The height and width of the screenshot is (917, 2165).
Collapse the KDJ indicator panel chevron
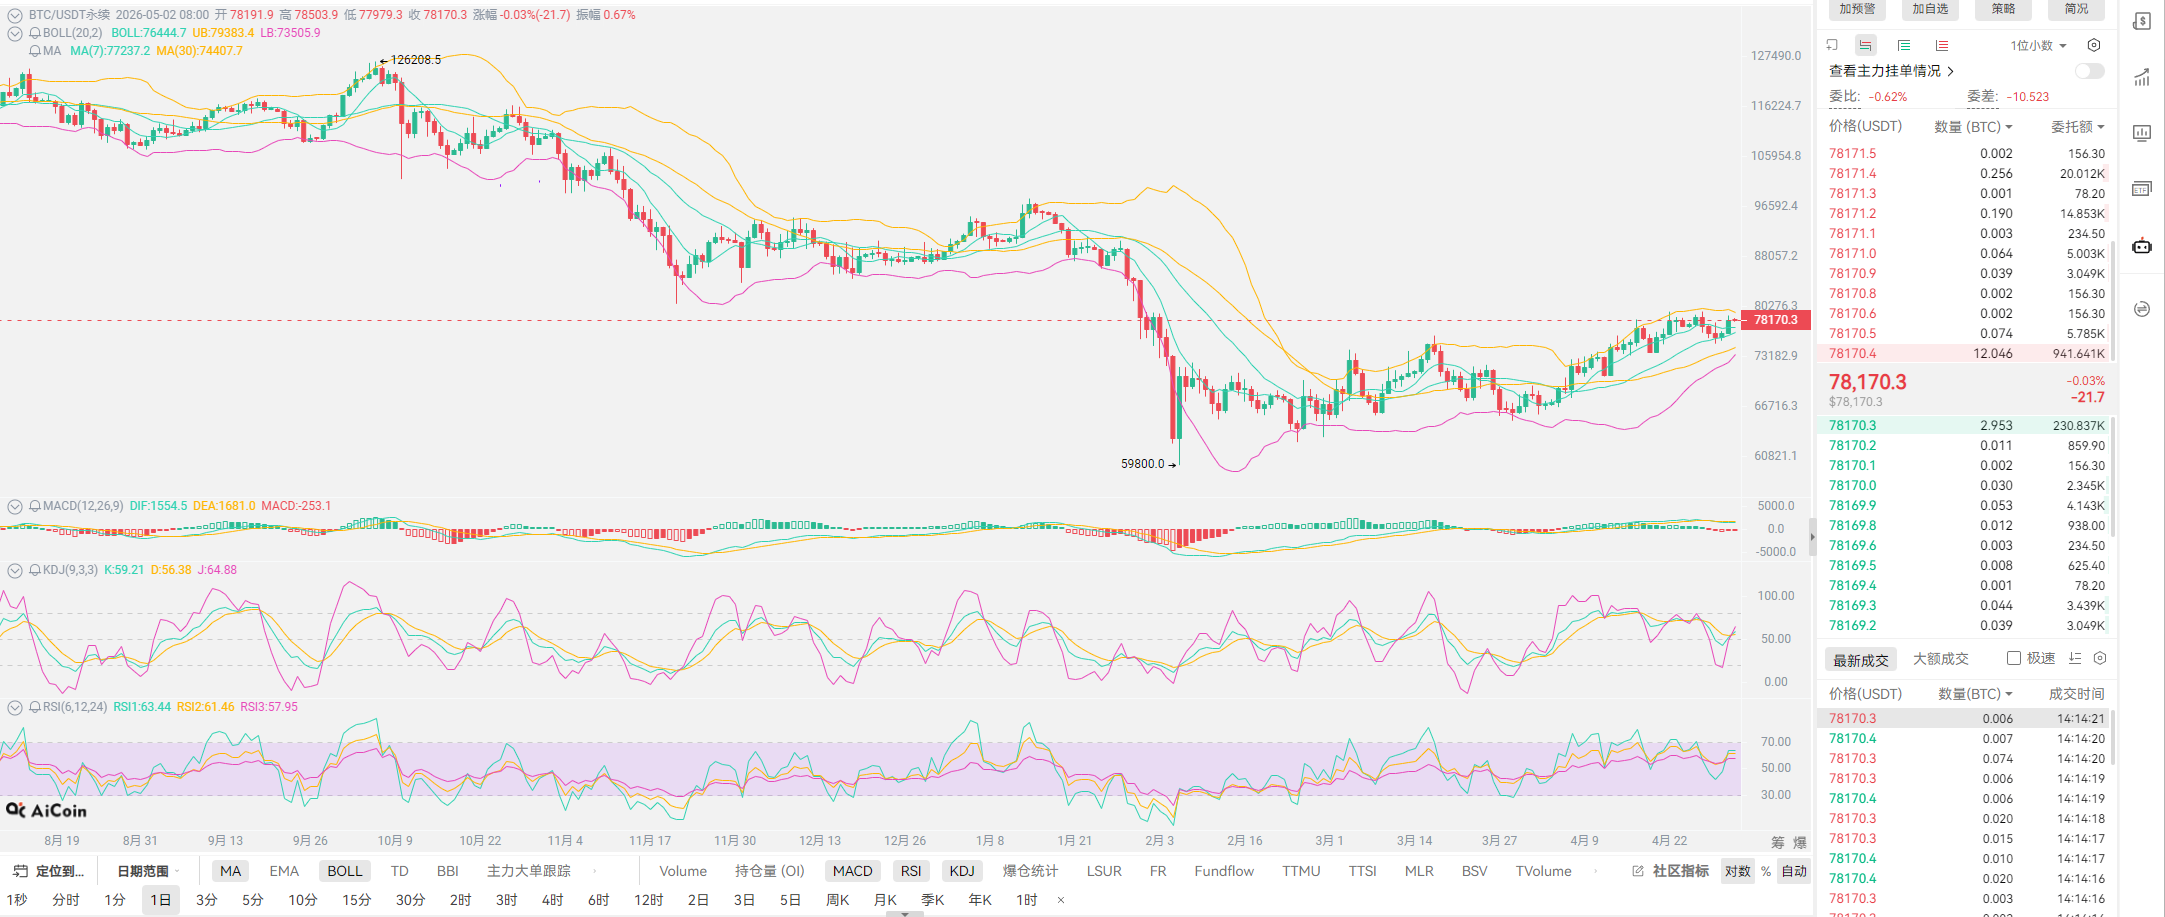click(15, 570)
